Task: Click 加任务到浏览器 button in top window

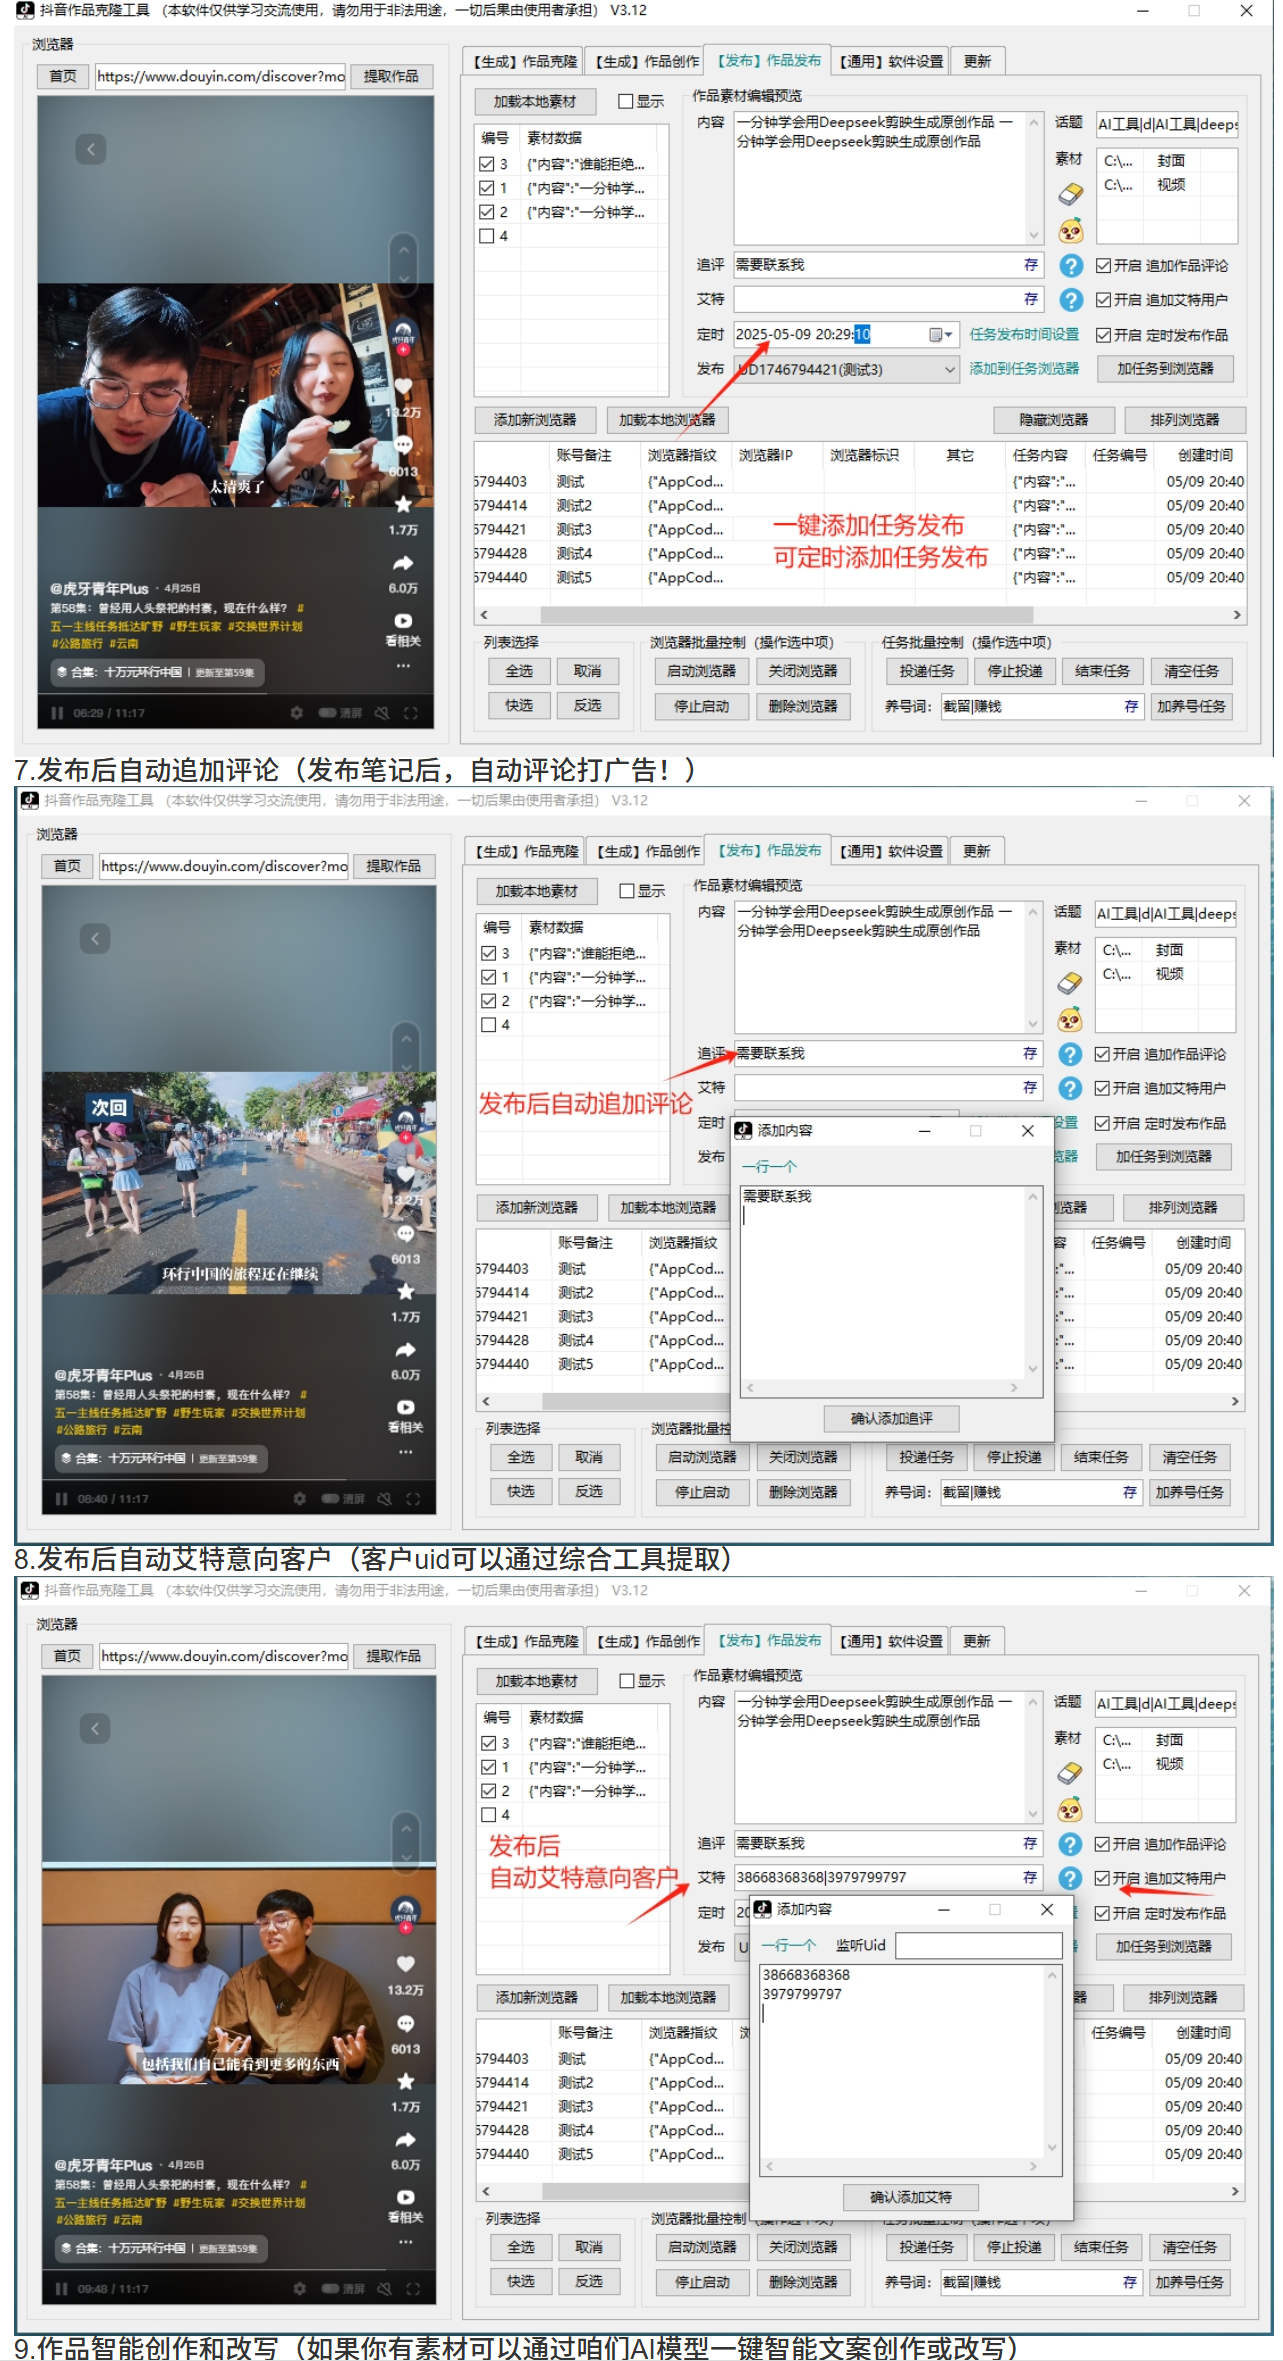Action: (x=1165, y=369)
